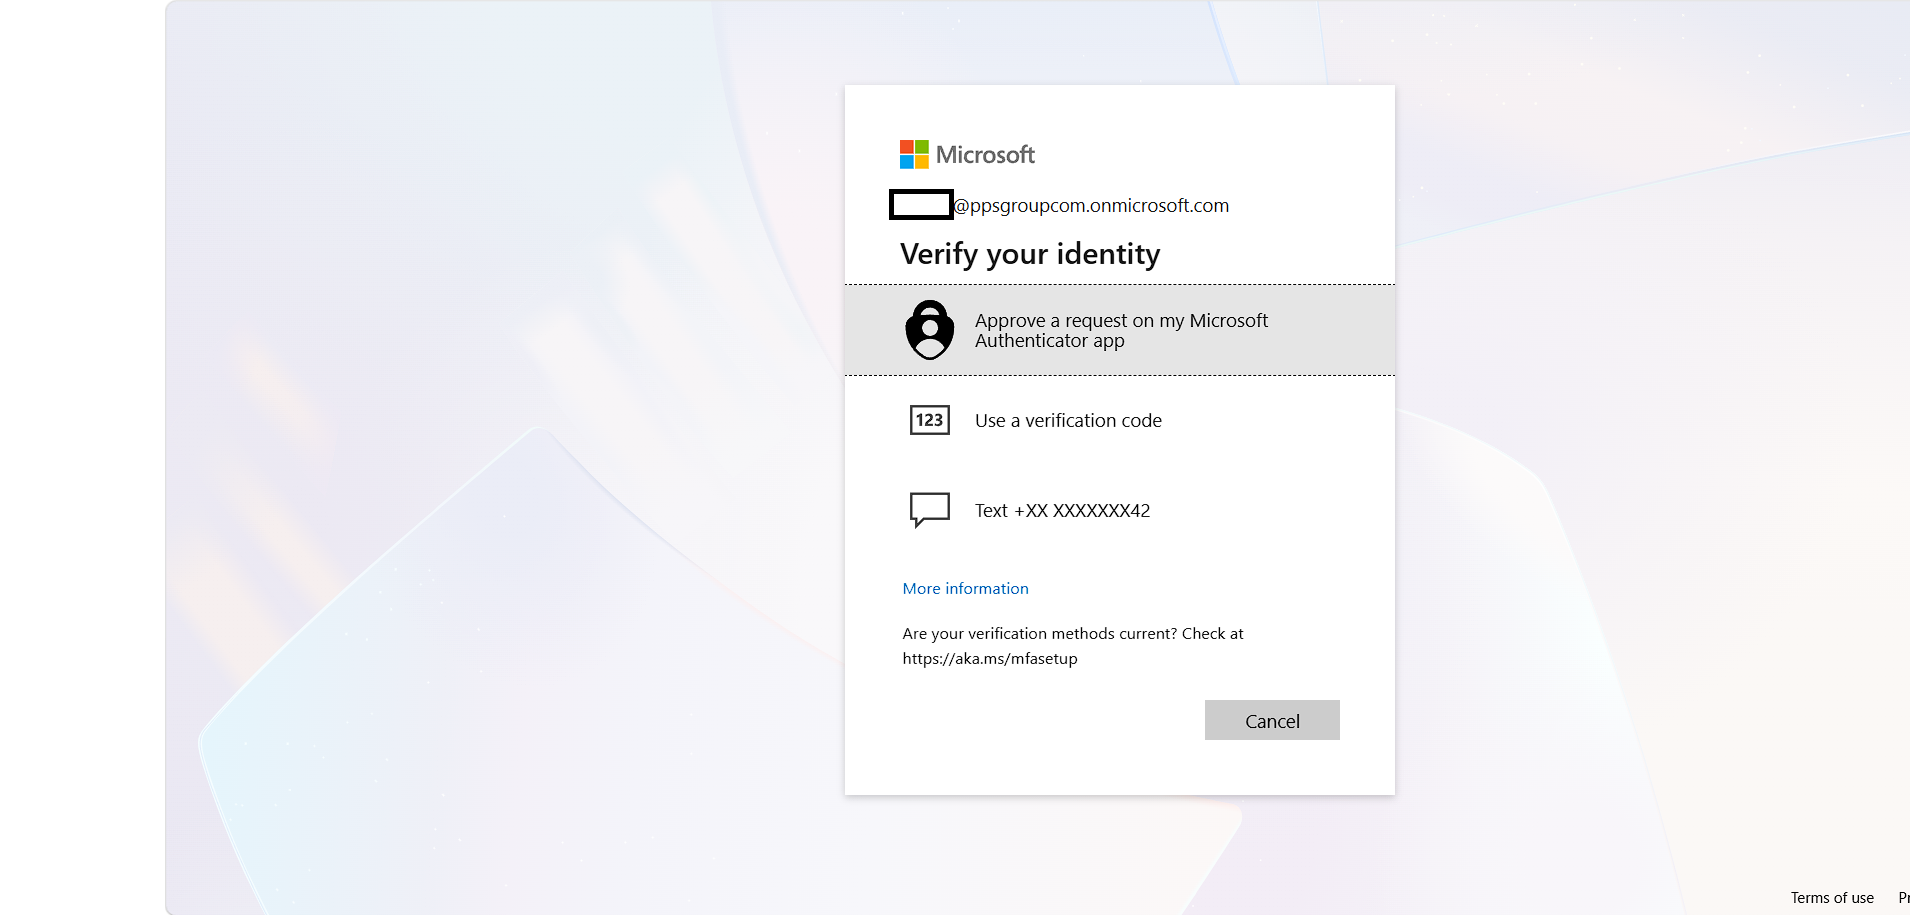Screen dimensions: 1910x915
Task: Click the text message speech bubble icon
Action: (930, 510)
